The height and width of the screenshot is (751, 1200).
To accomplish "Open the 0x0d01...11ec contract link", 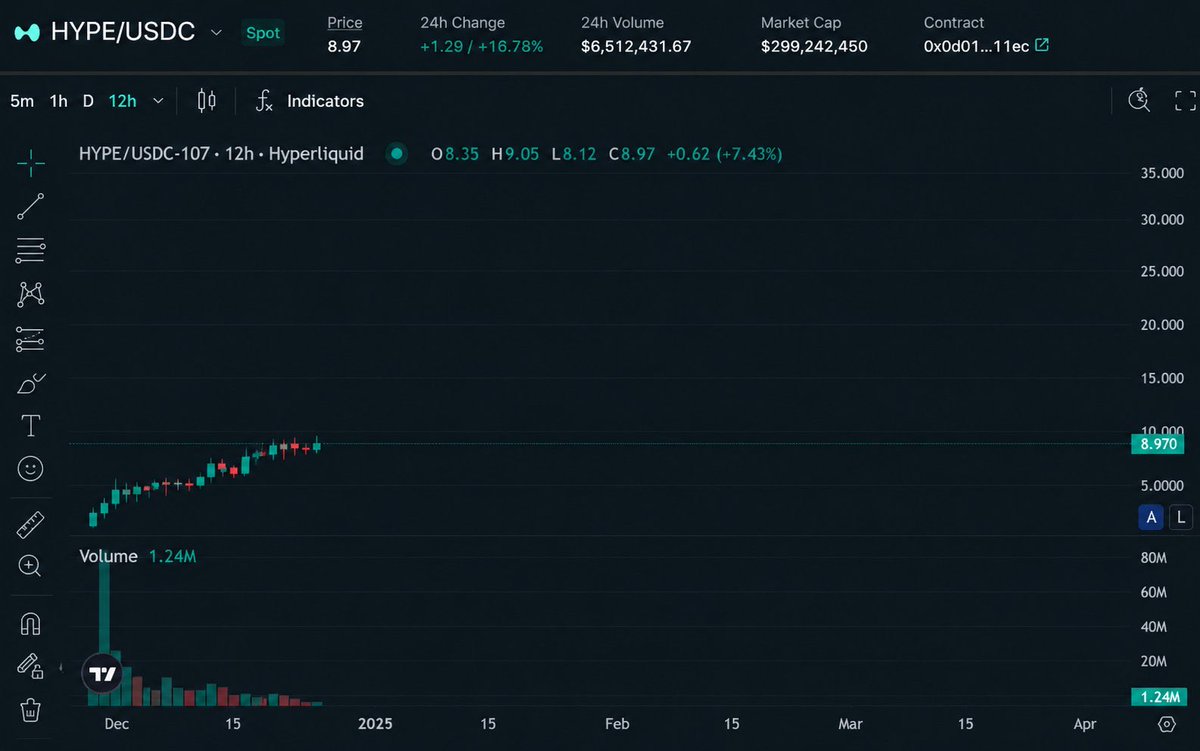I will tap(977, 46).
